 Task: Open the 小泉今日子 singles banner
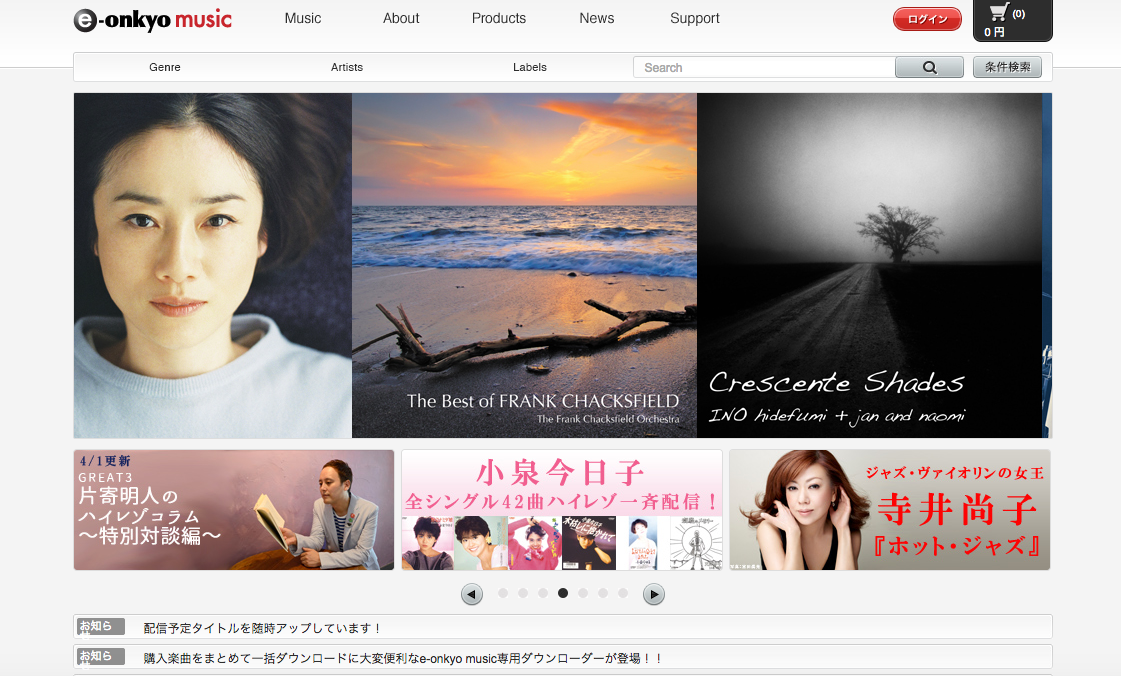562,510
